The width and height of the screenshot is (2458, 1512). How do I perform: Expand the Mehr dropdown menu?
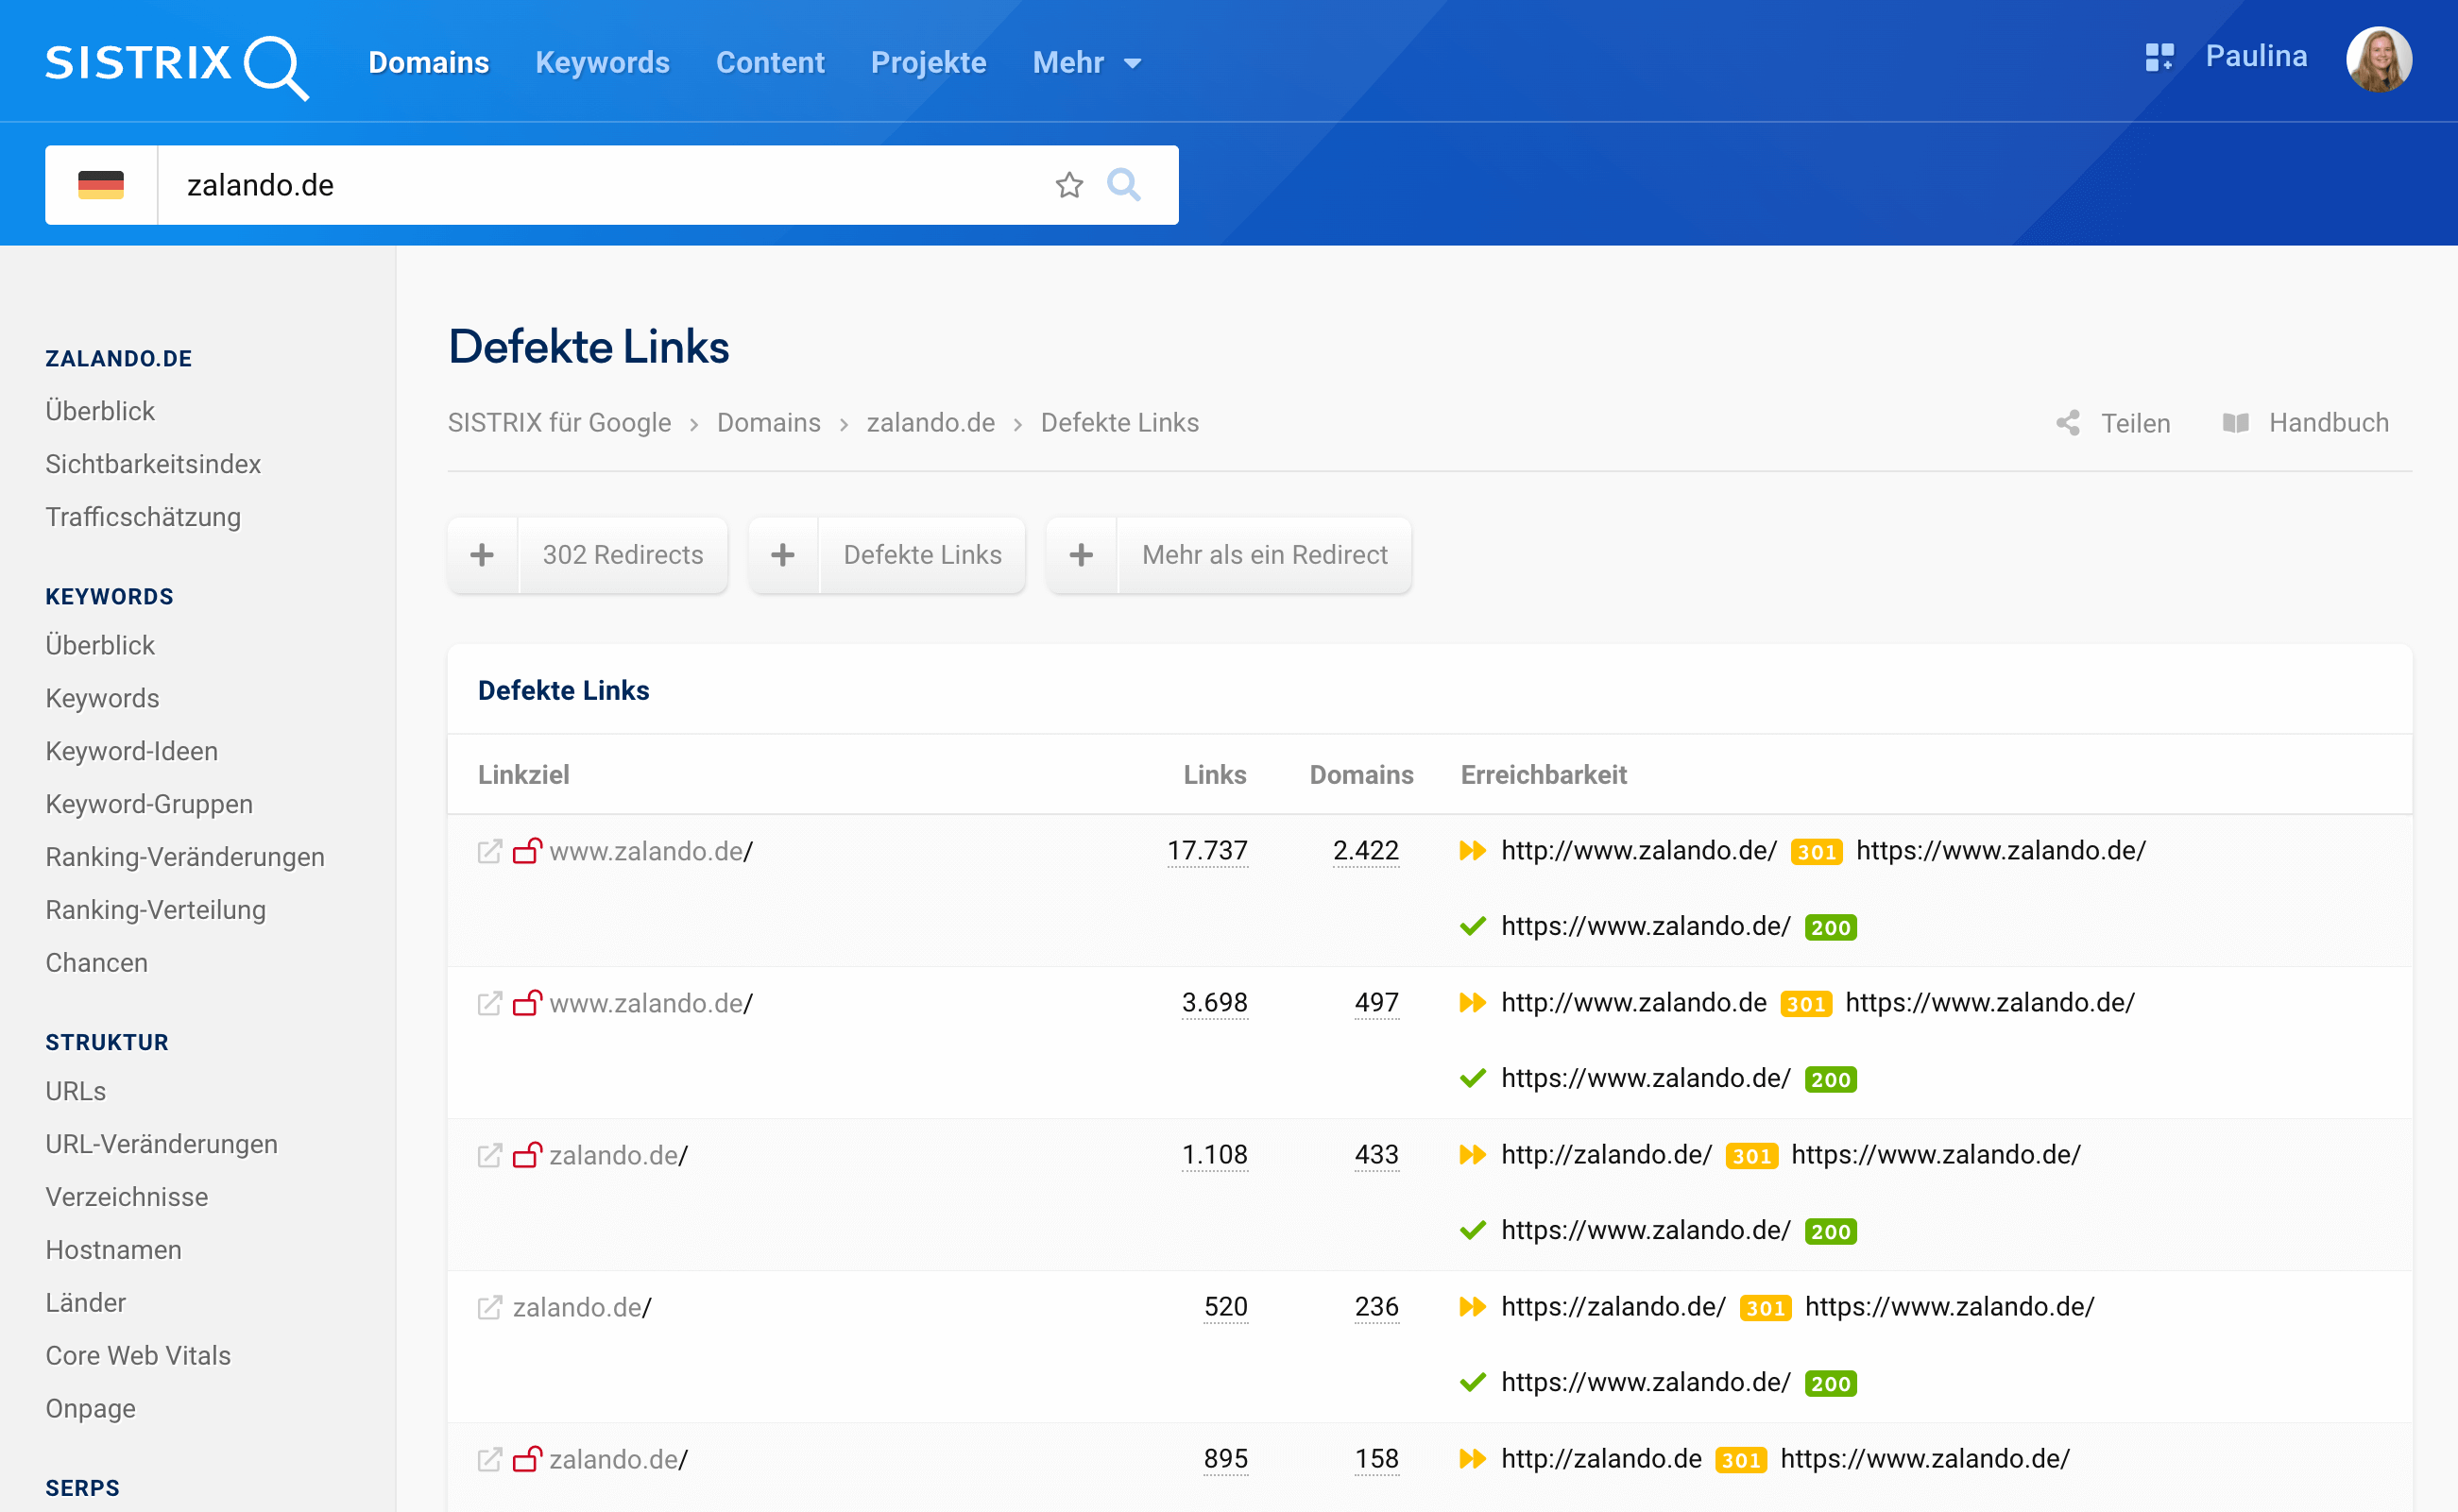[x=1086, y=63]
